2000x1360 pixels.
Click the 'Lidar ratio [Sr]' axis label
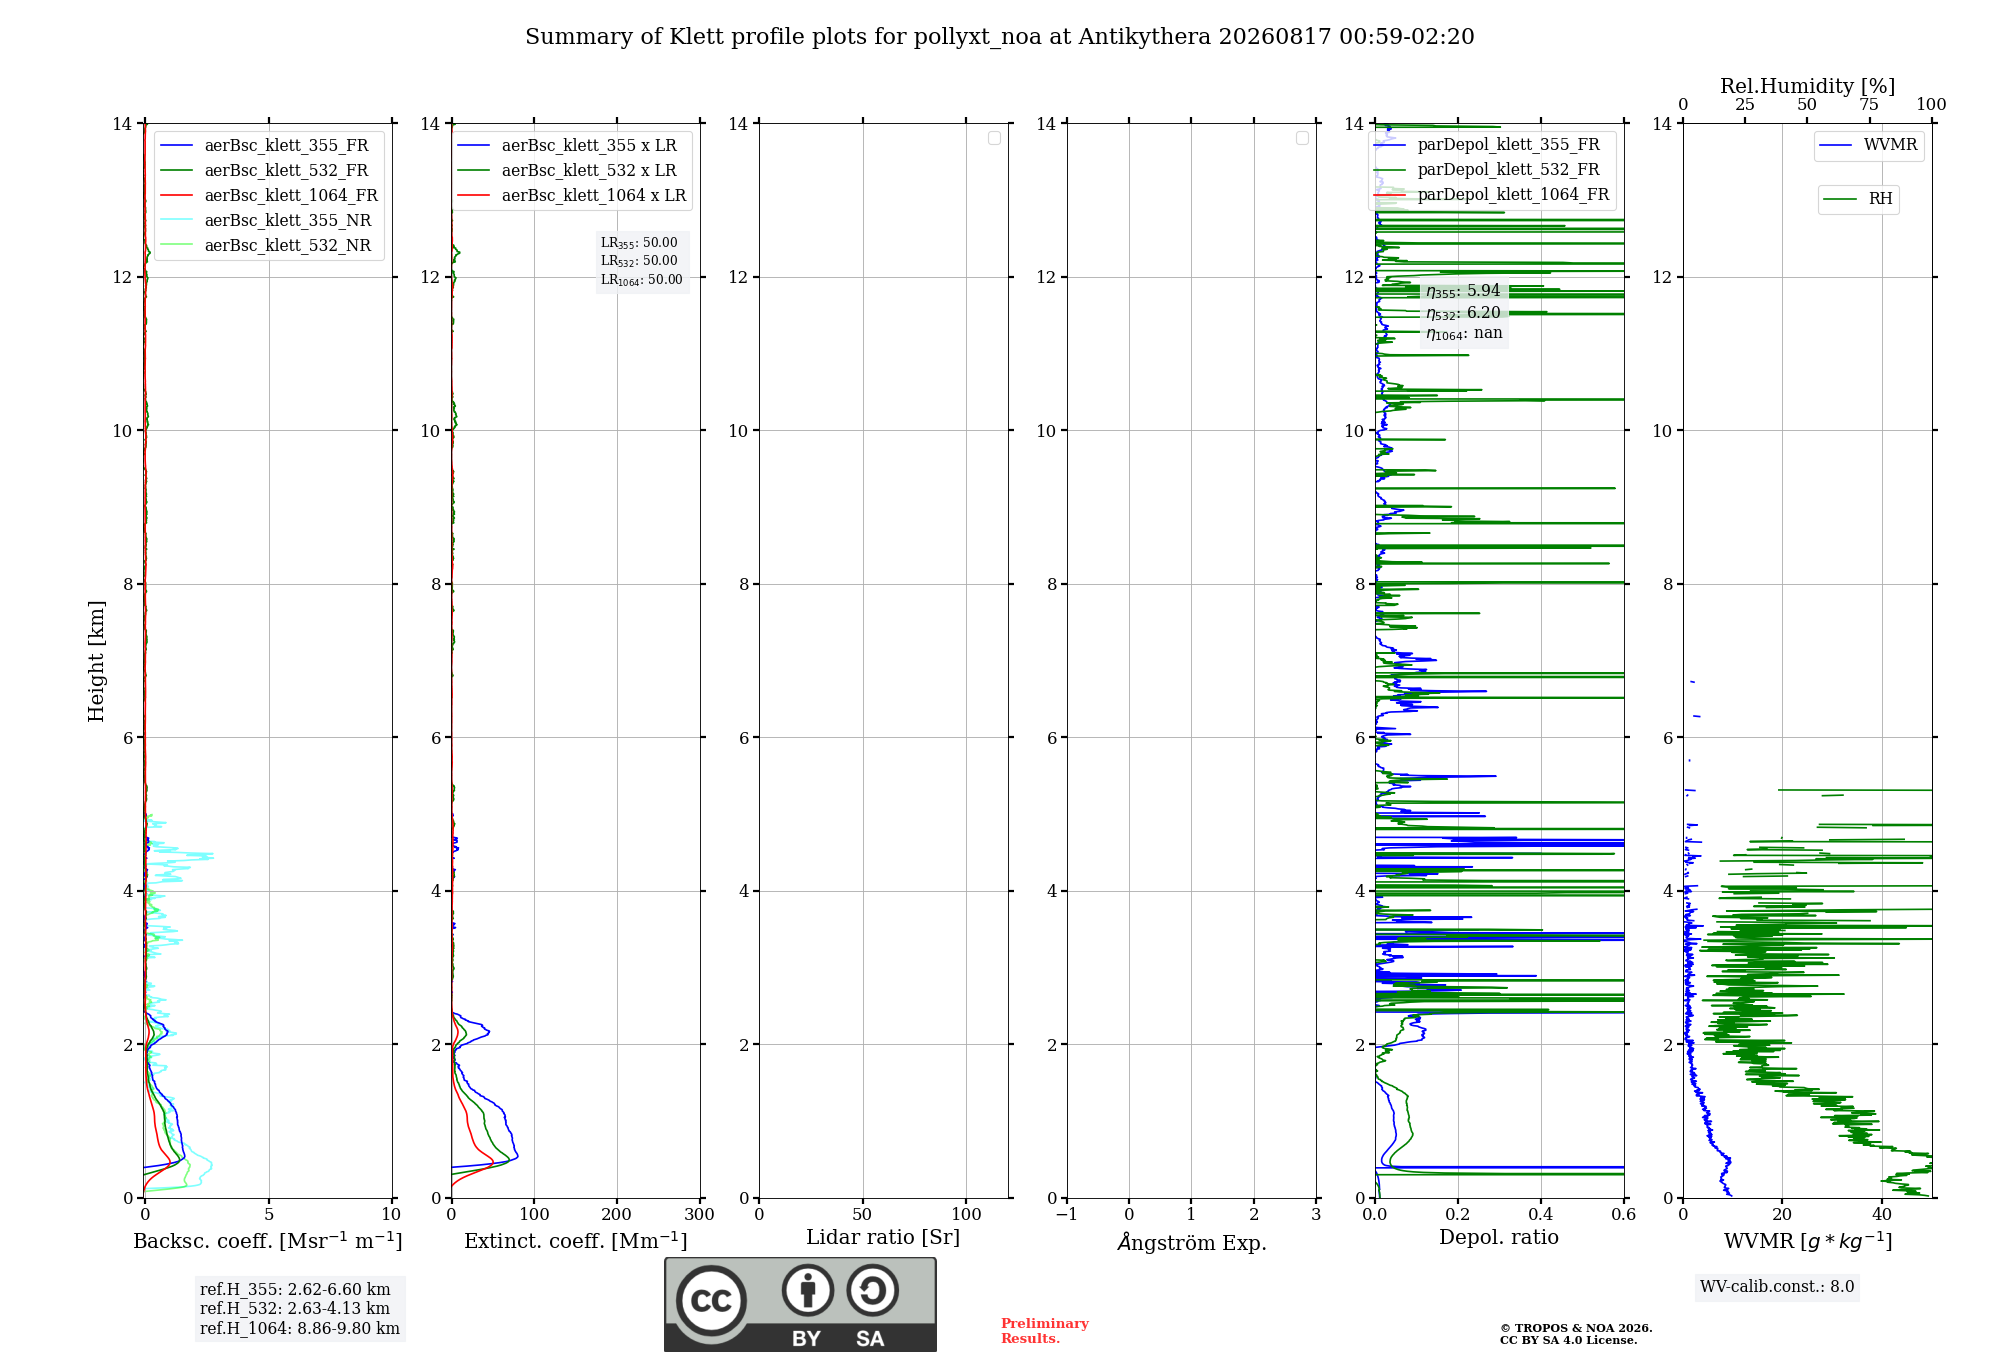click(x=883, y=1238)
